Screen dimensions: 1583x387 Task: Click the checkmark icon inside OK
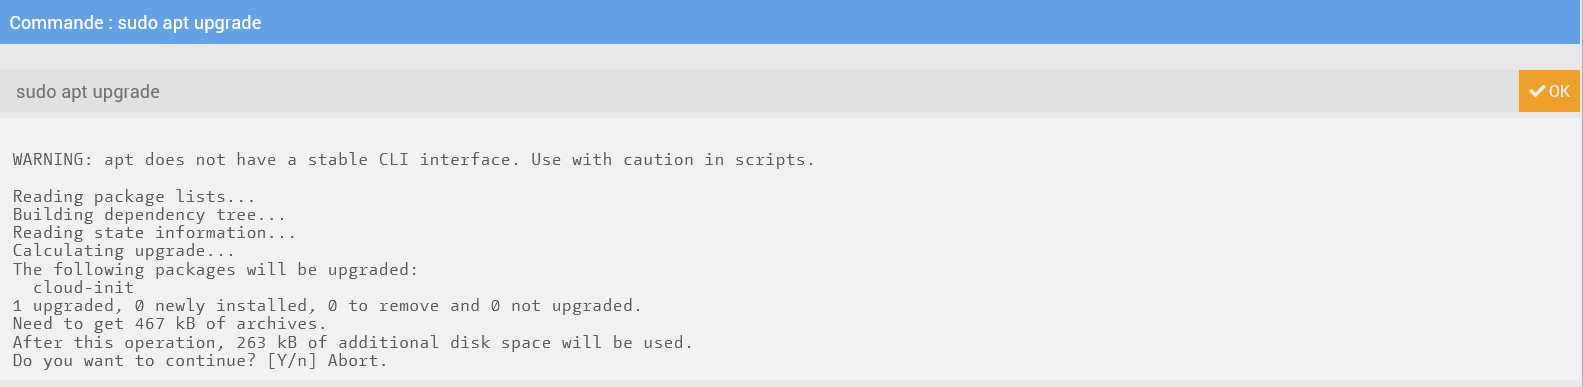tap(1537, 91)
